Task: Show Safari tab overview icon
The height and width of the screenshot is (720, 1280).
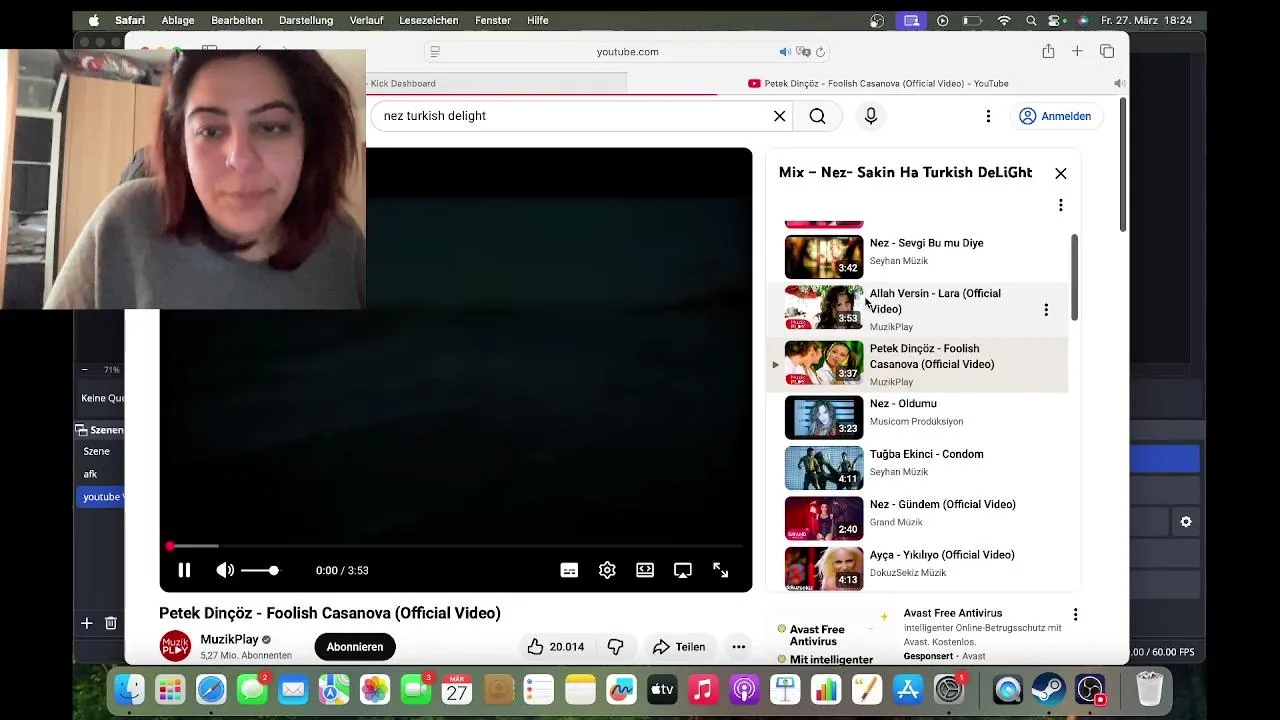Action: [1107, 51]
